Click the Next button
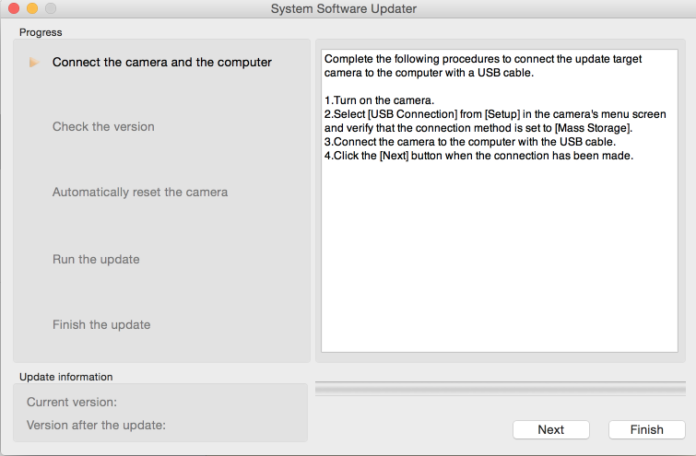The height and width of the screenshot is (456, 696). pyautogui.click(x=550, y=429)
